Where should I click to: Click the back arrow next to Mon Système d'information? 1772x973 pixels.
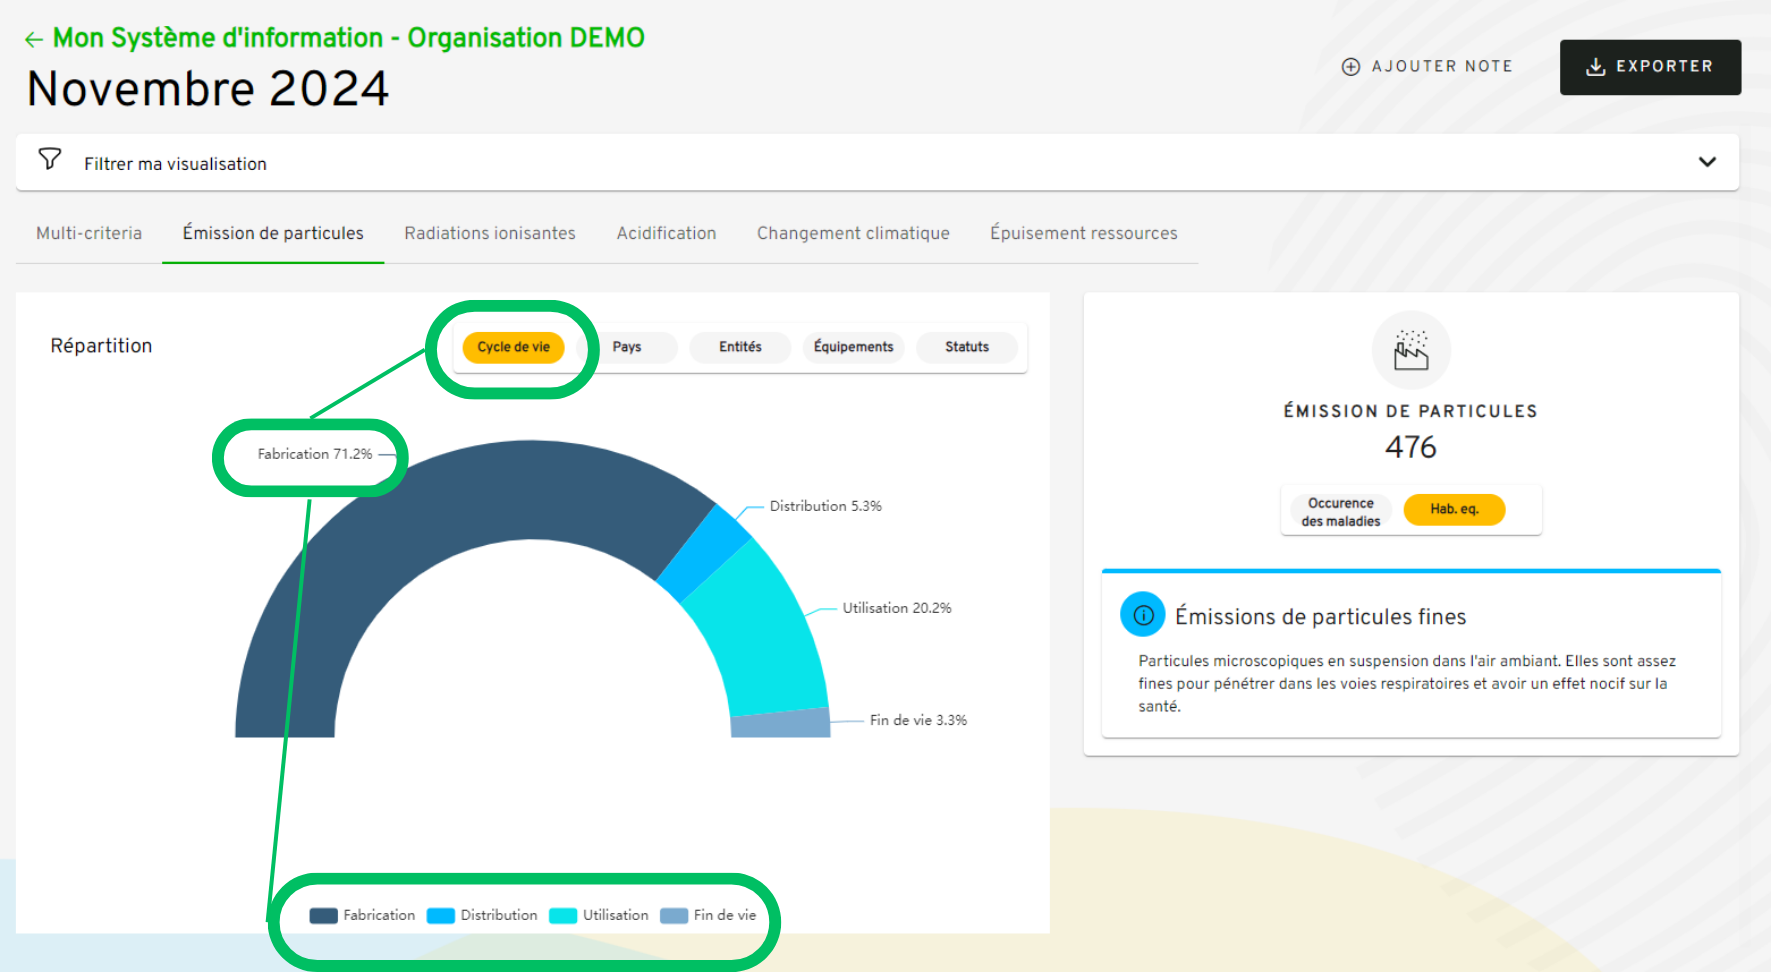(x=34, y=39)
